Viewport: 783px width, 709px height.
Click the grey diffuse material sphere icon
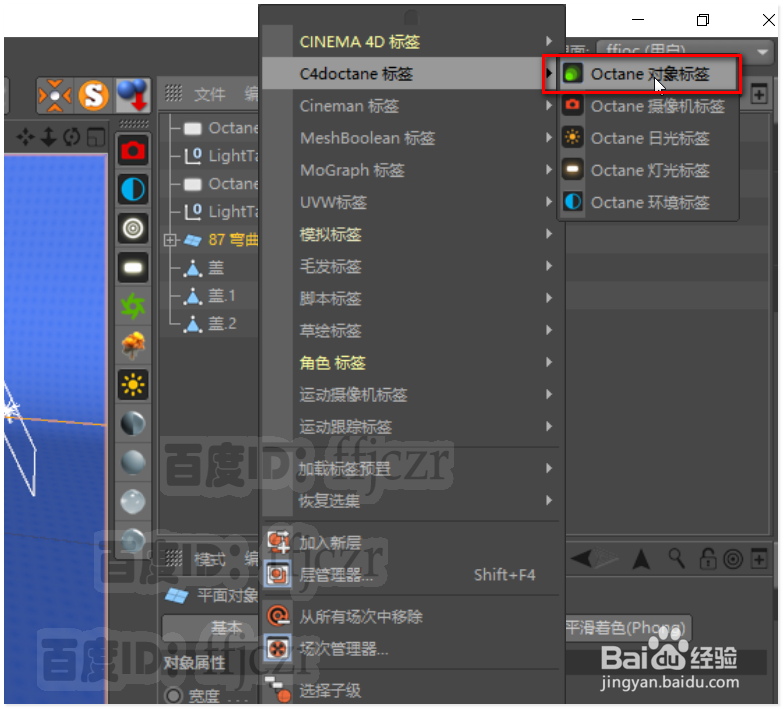133,462
